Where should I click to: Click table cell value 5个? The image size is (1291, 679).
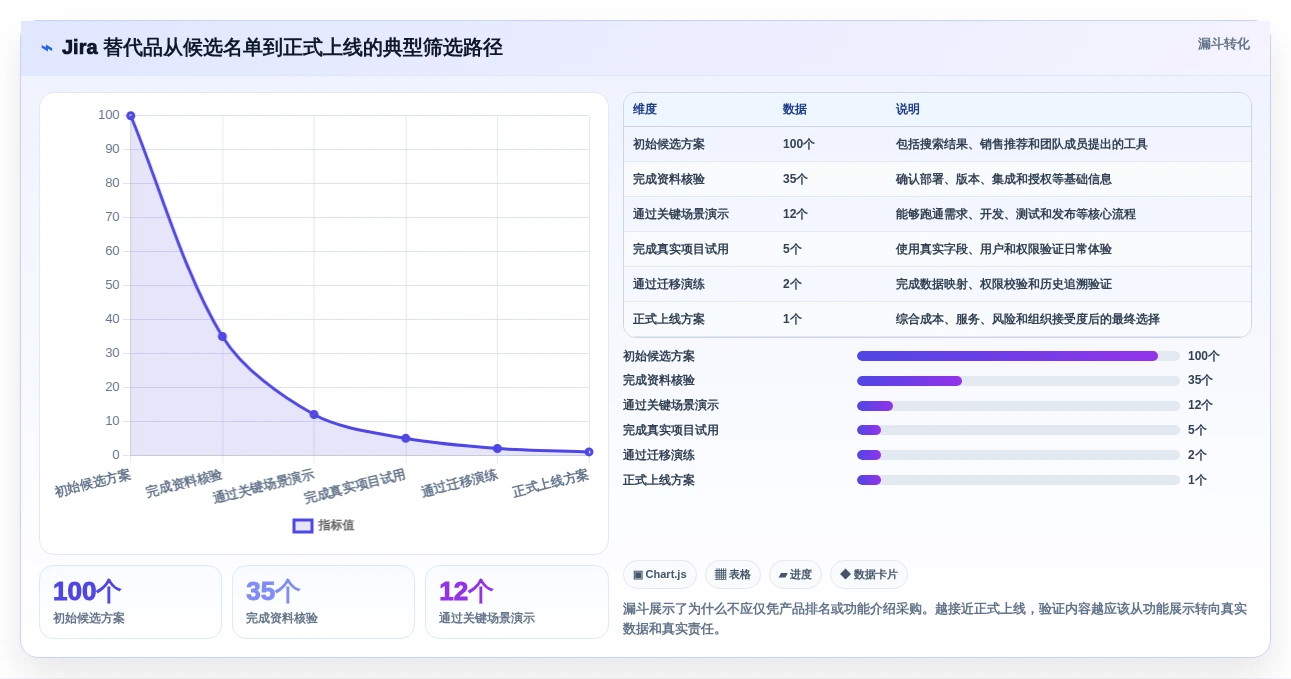[792, 249]
